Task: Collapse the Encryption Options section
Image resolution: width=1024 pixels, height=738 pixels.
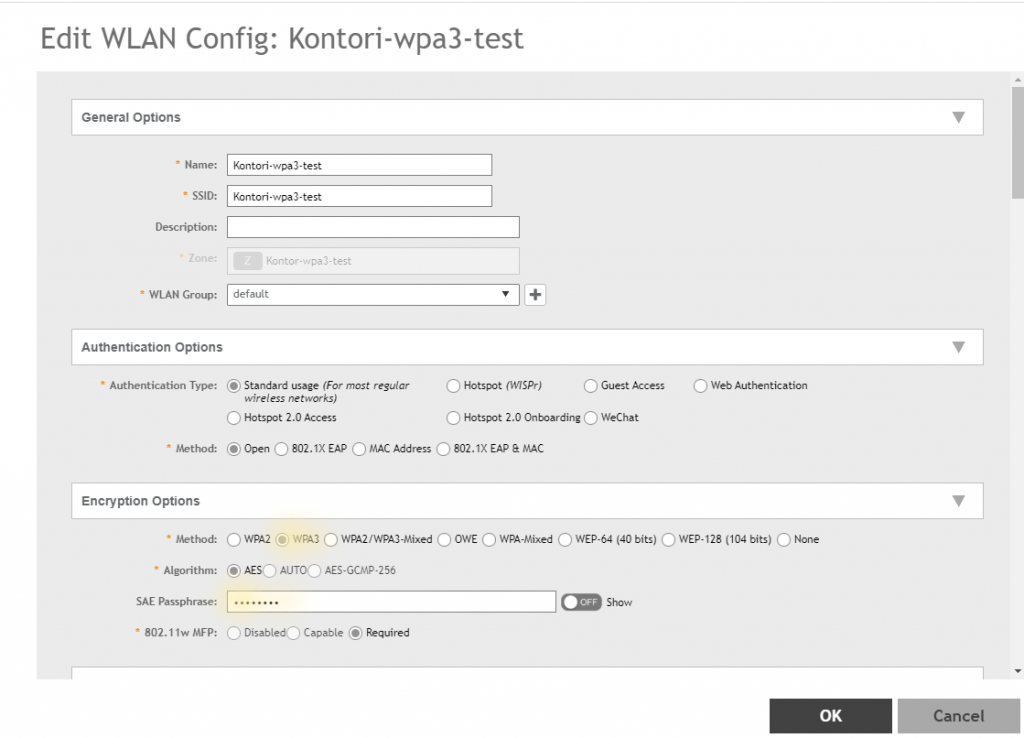Action: point(958,501)
